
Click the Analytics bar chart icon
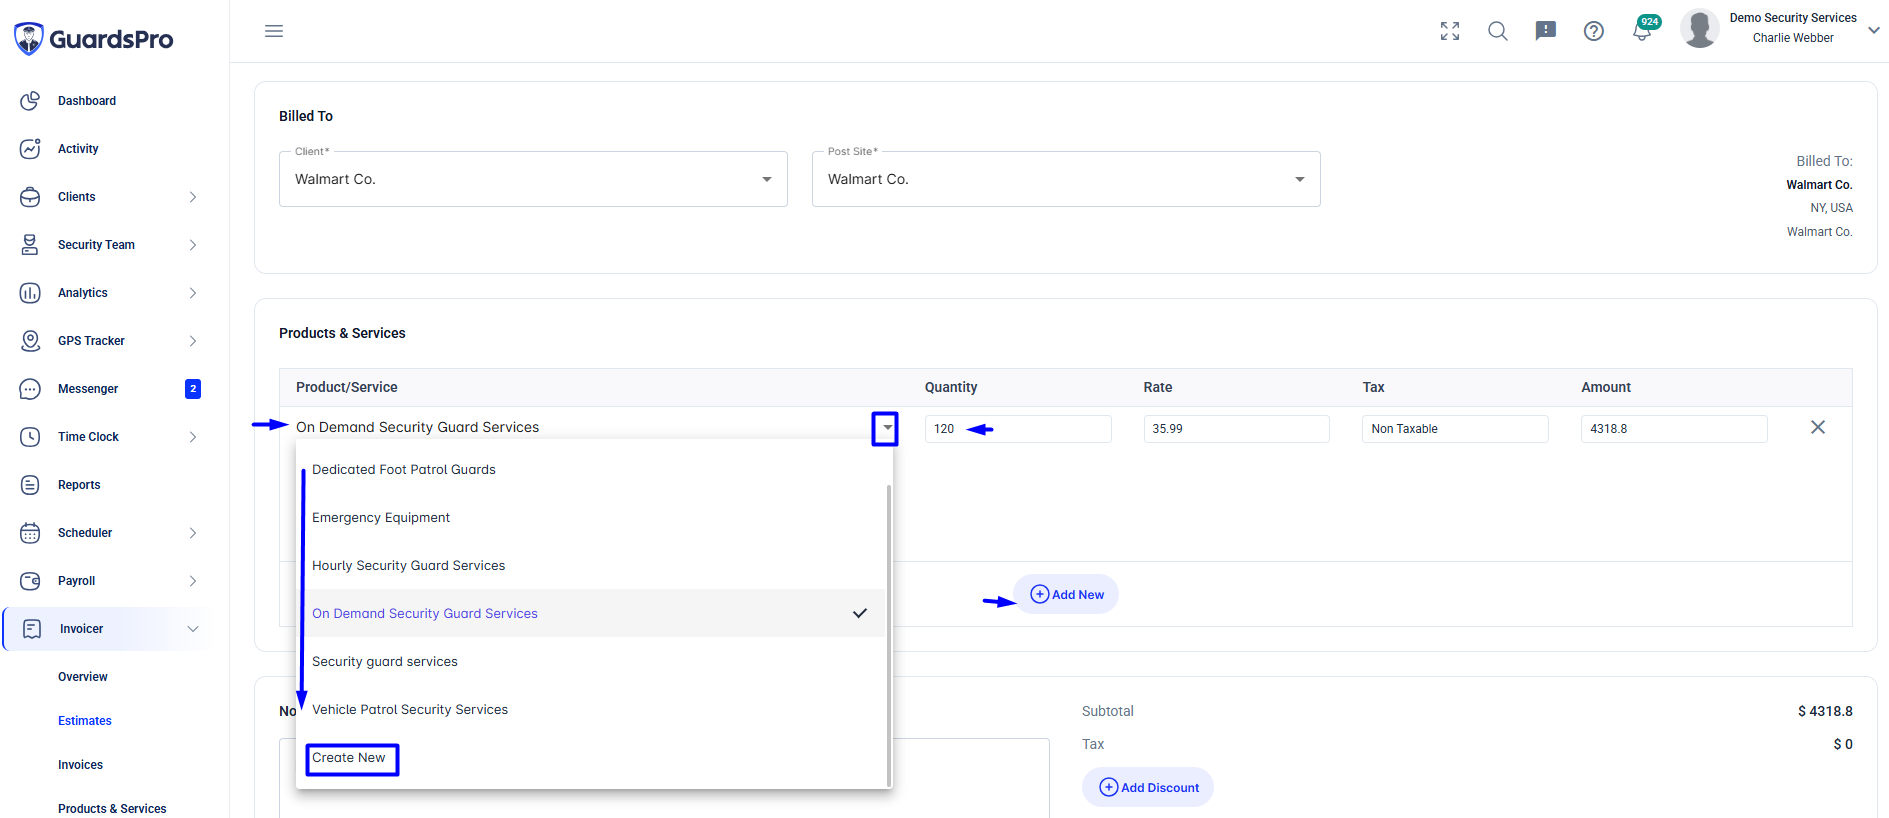point(30,293)
